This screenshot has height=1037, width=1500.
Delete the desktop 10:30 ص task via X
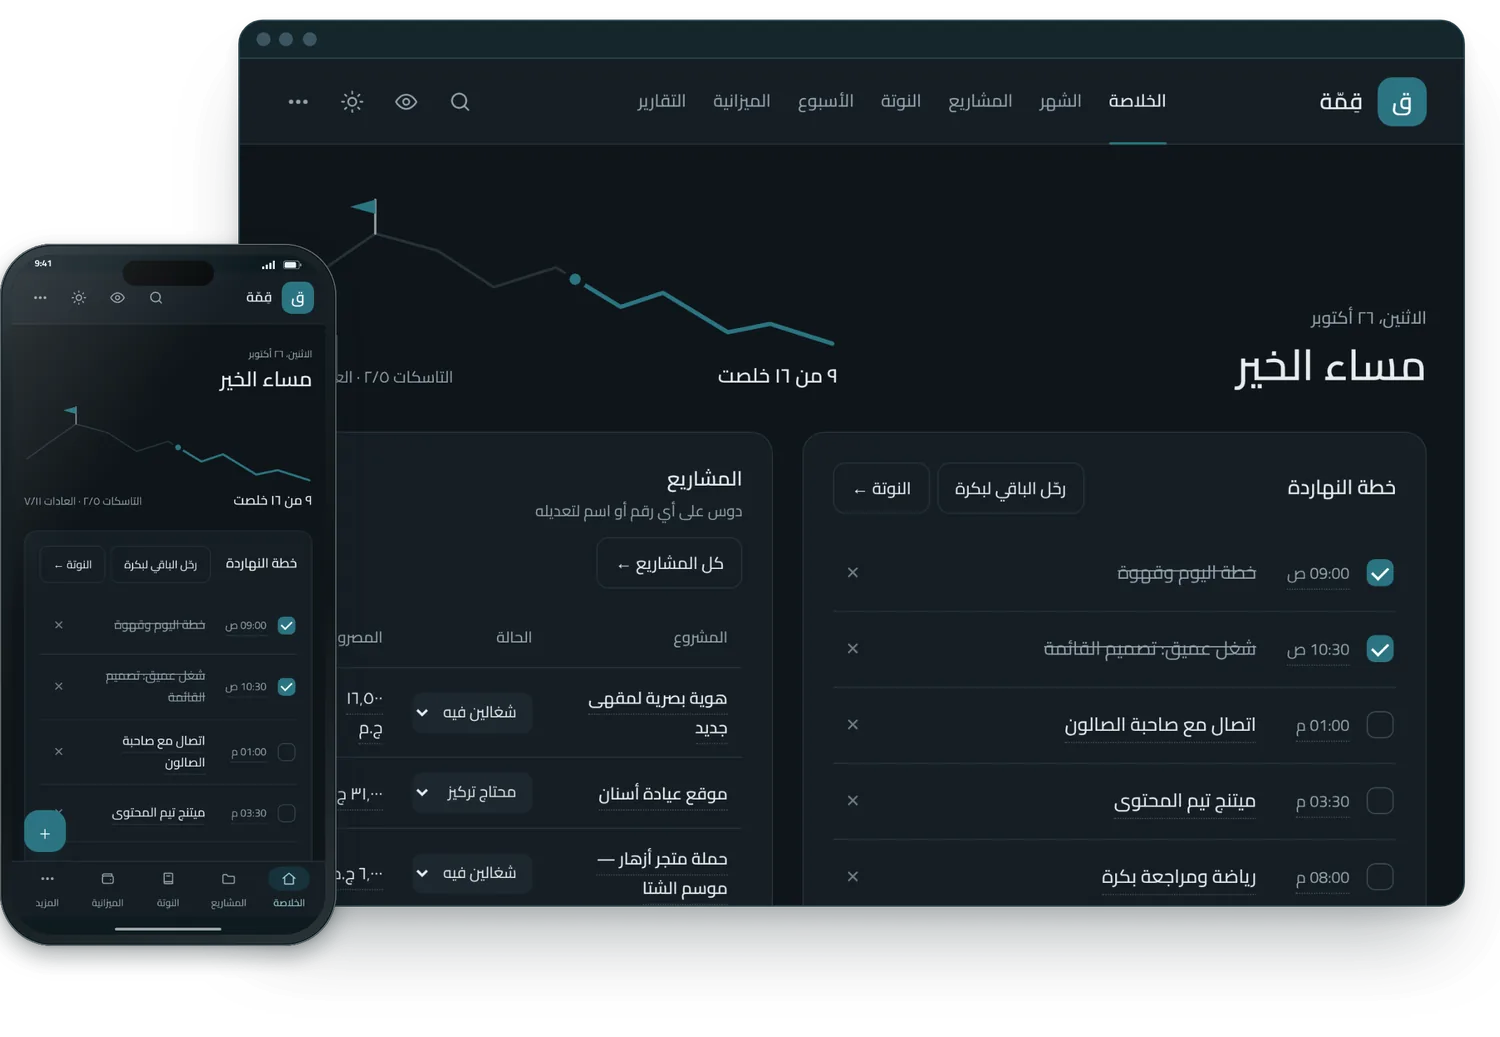[x=853, y=649]
